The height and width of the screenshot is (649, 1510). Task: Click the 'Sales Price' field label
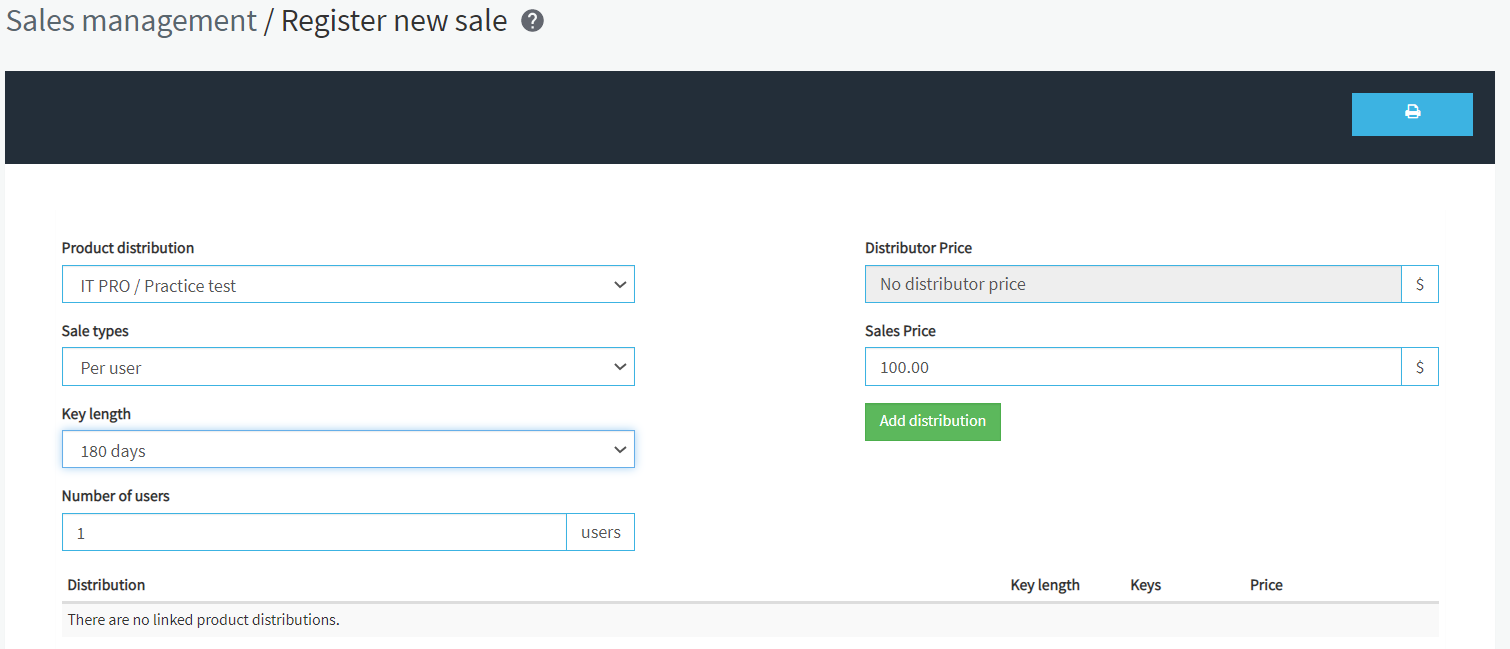coord(900,331)
